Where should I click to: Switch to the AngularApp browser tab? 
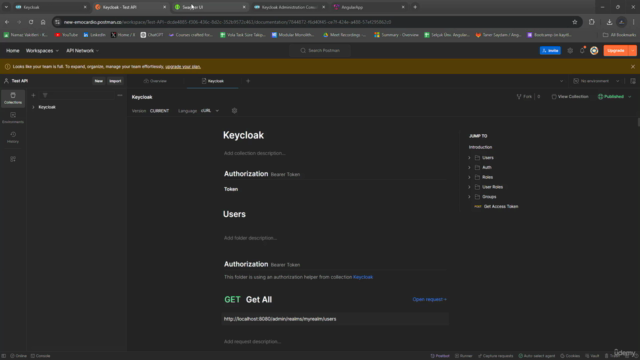(369, 7)
